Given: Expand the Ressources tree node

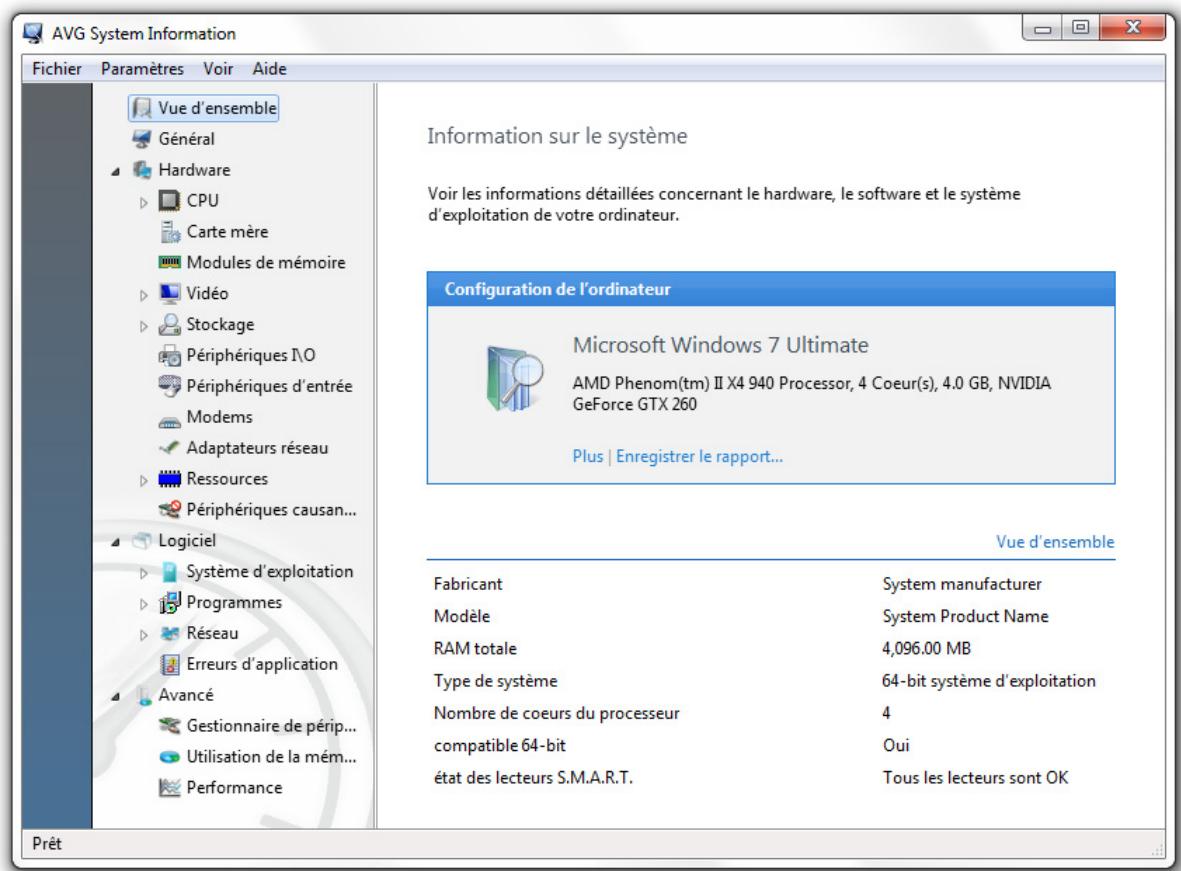Looking at the screenshot, I should click(x=143, y=480).
